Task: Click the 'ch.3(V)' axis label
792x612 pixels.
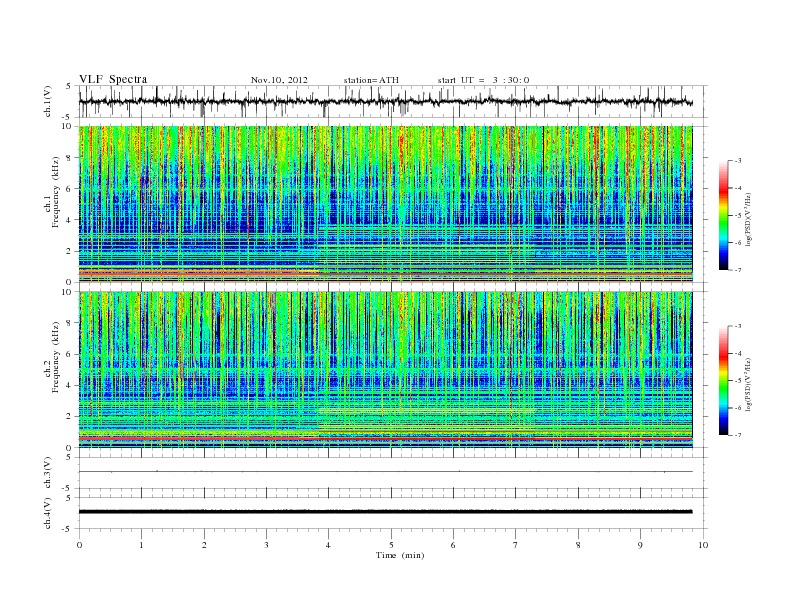Action: (48, 473)
